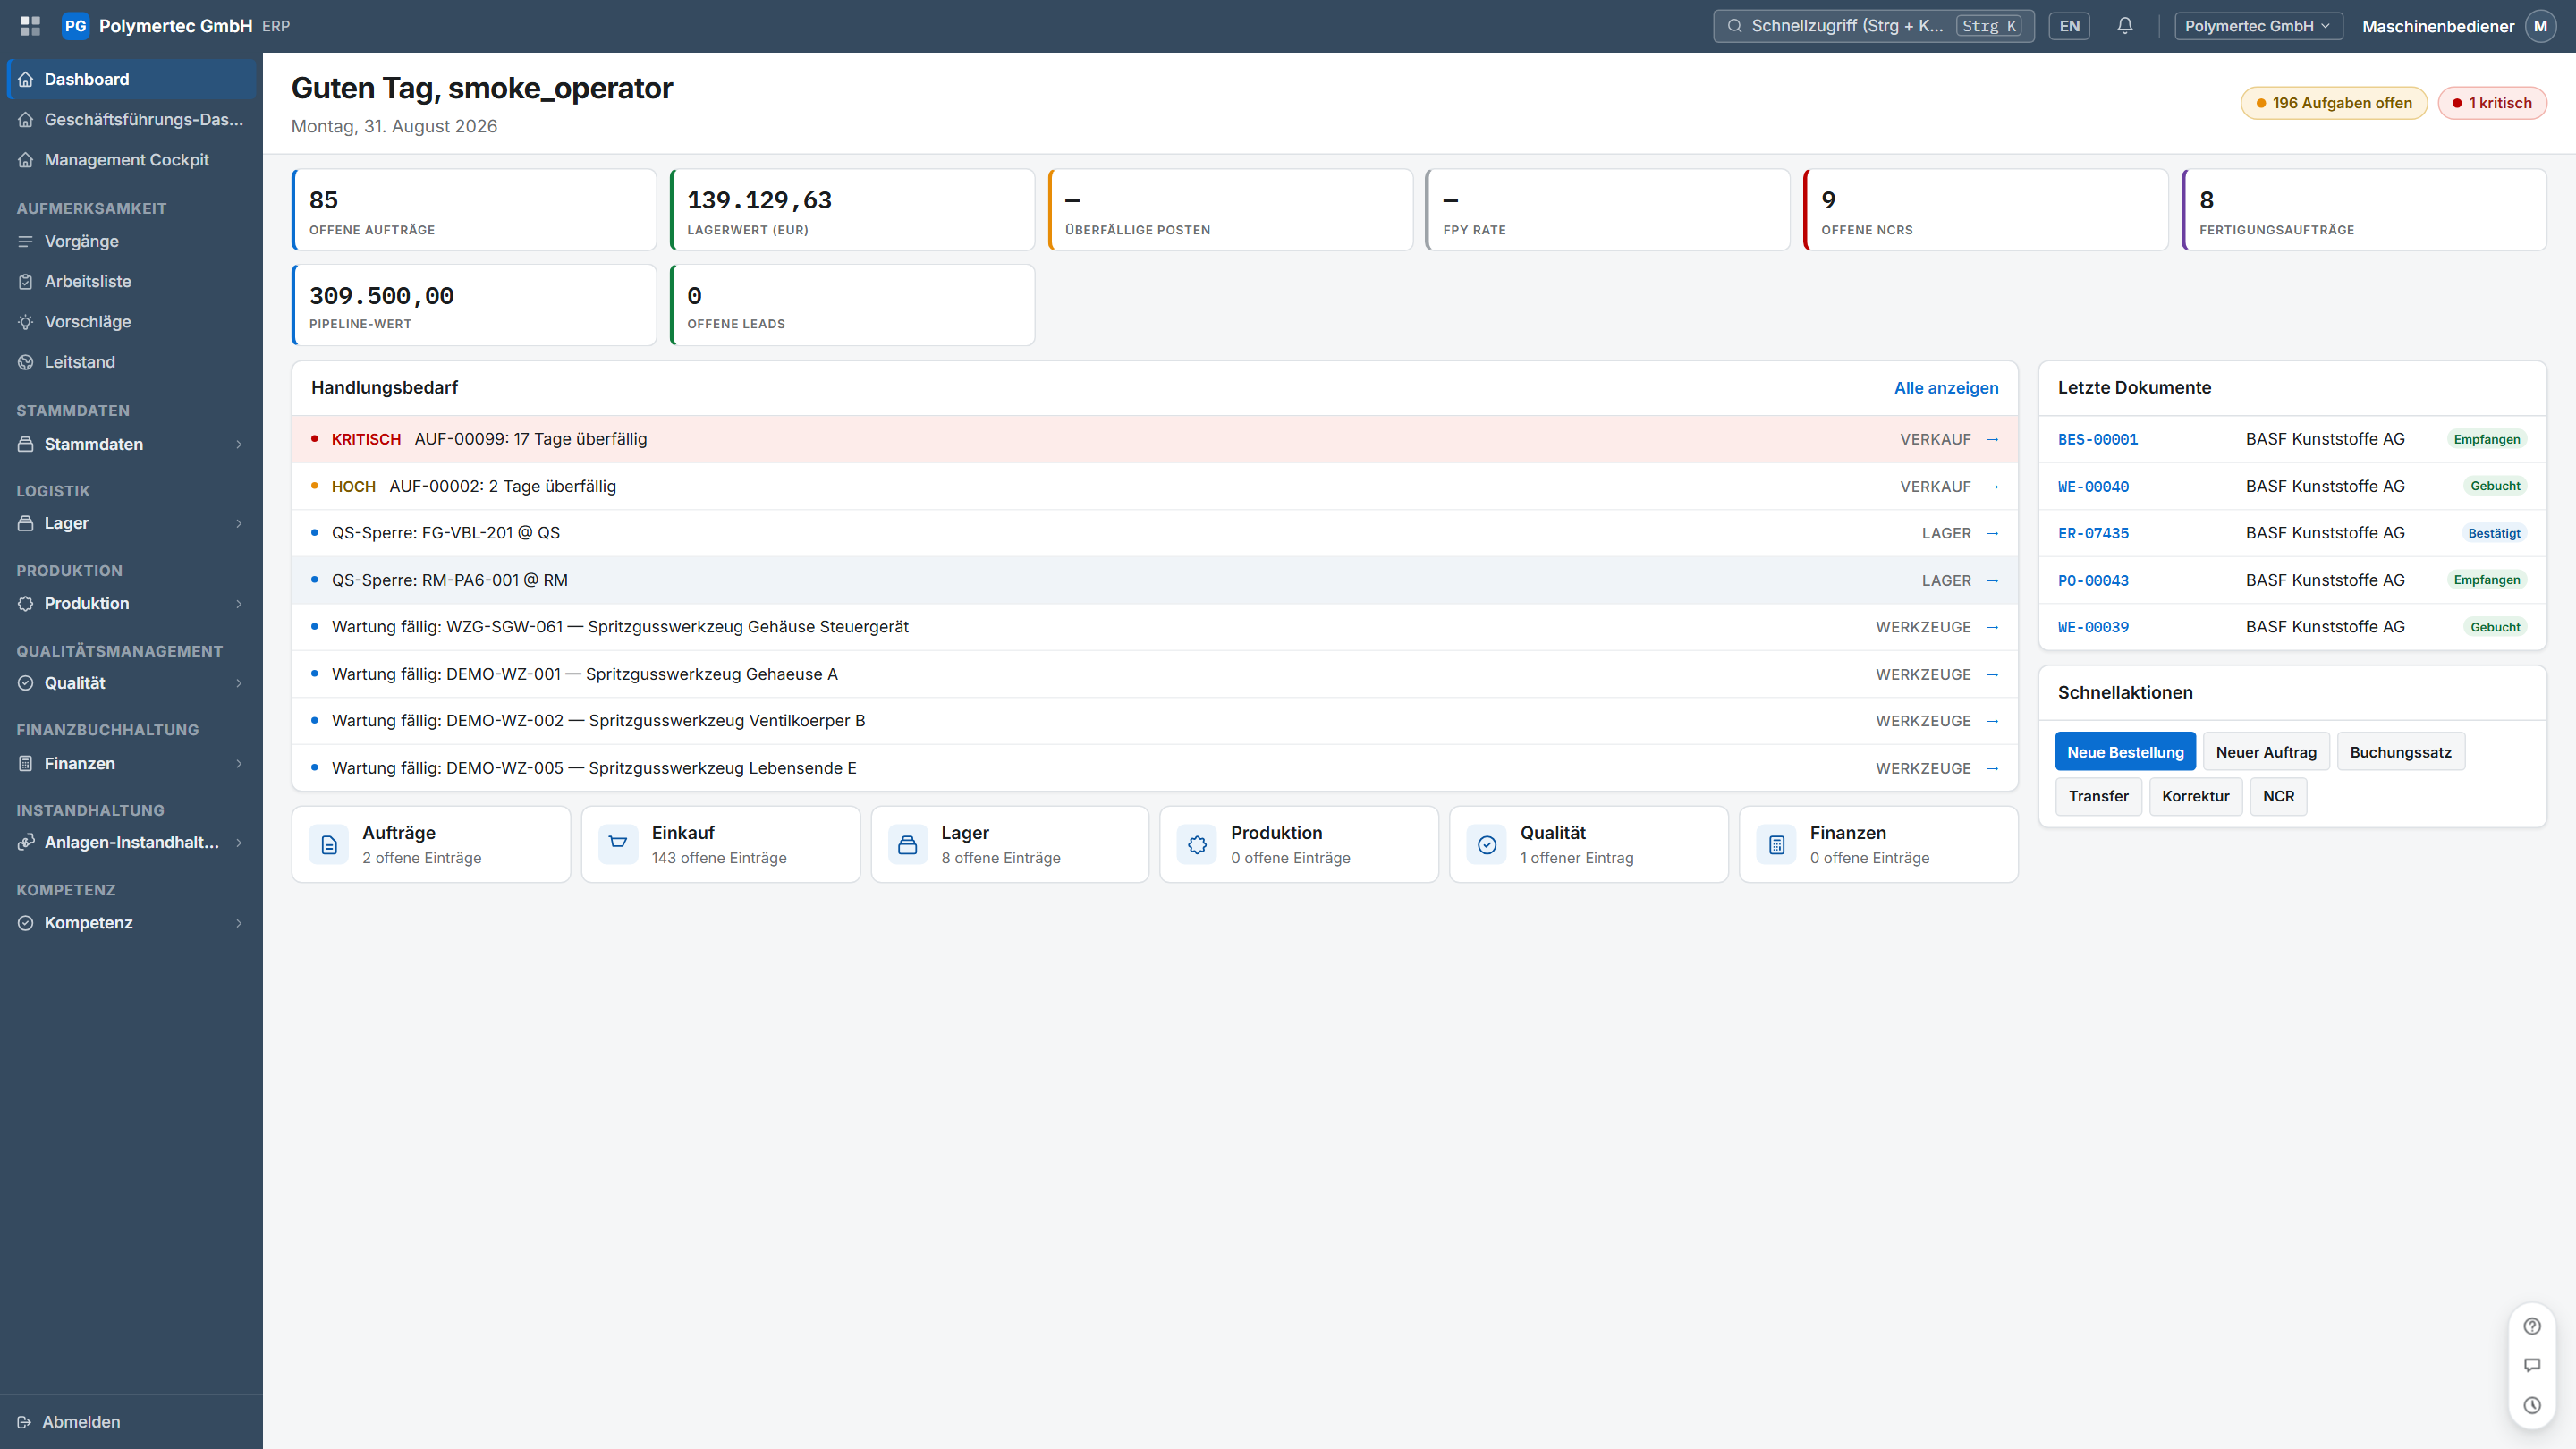Open document WE-00040

coord(2093,486)
